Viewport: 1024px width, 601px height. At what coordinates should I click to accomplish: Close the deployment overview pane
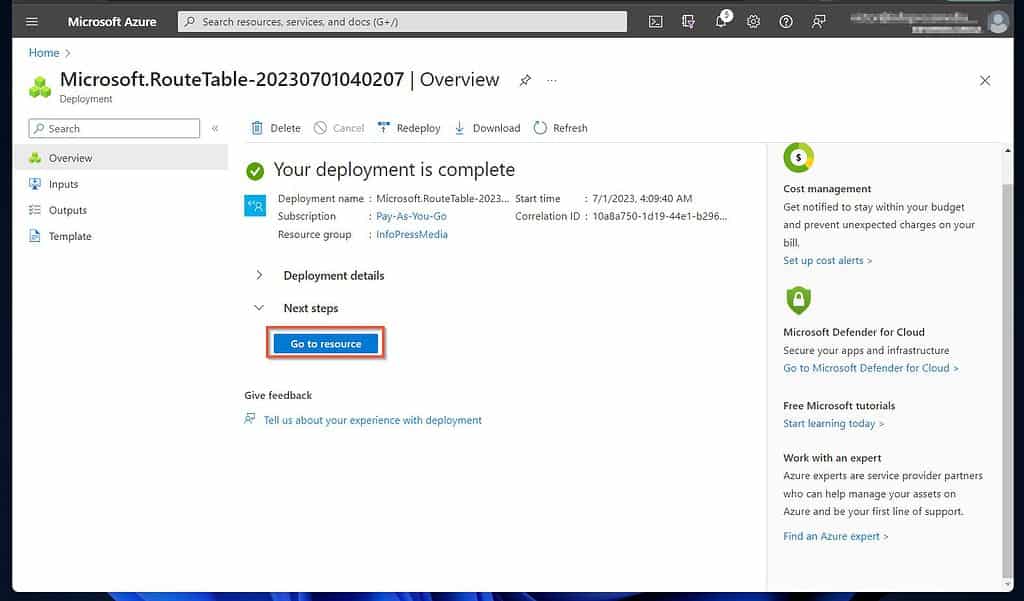point(985,80)
